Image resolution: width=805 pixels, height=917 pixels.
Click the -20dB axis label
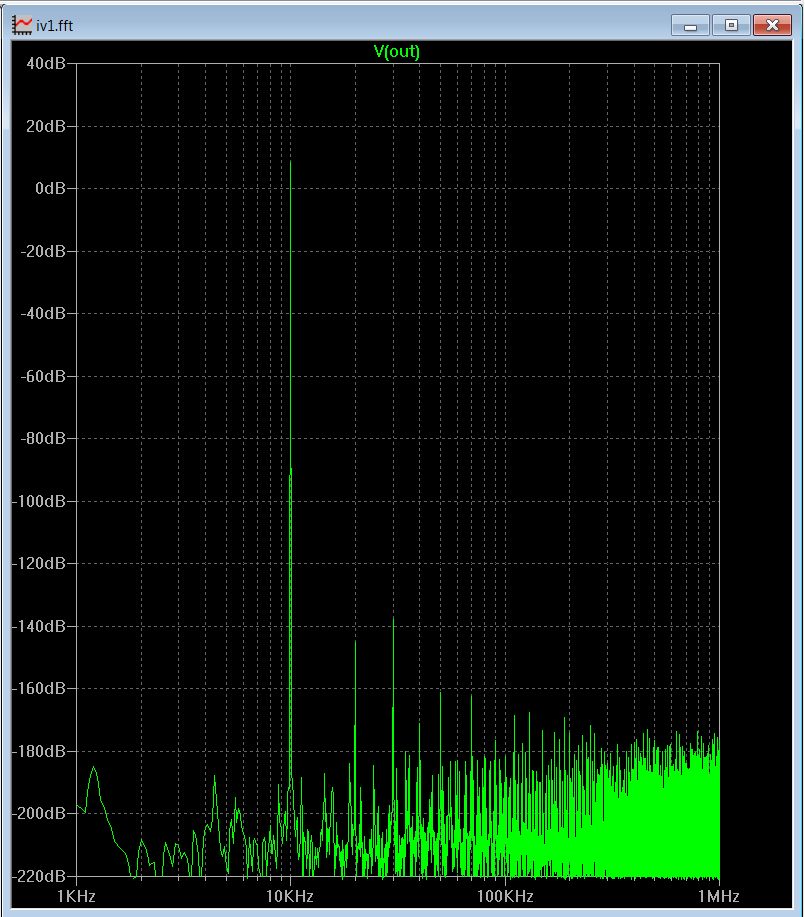click(43, 251)
